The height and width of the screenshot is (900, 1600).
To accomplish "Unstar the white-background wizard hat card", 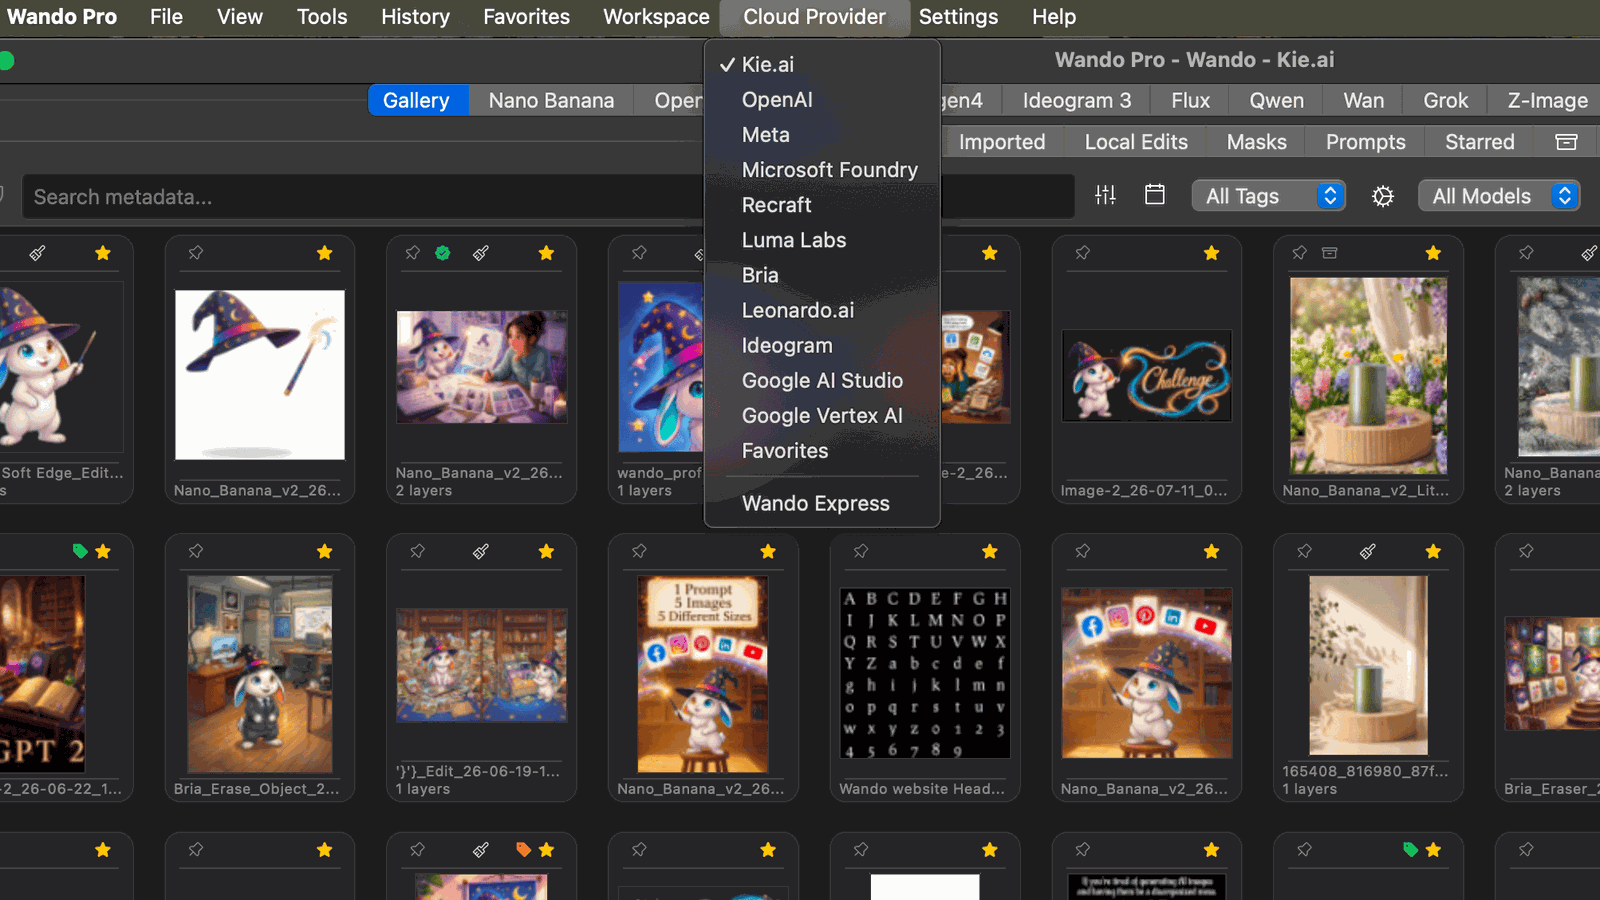I will coord(324,253).
